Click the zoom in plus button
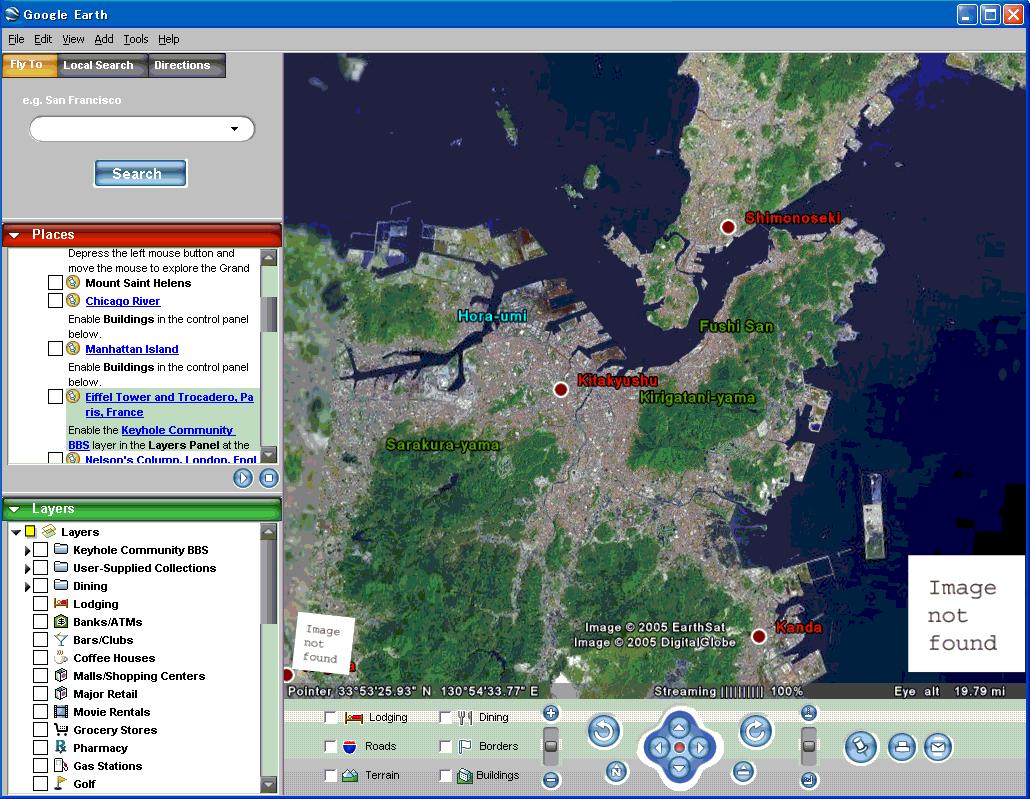 (x=550, y=713)
